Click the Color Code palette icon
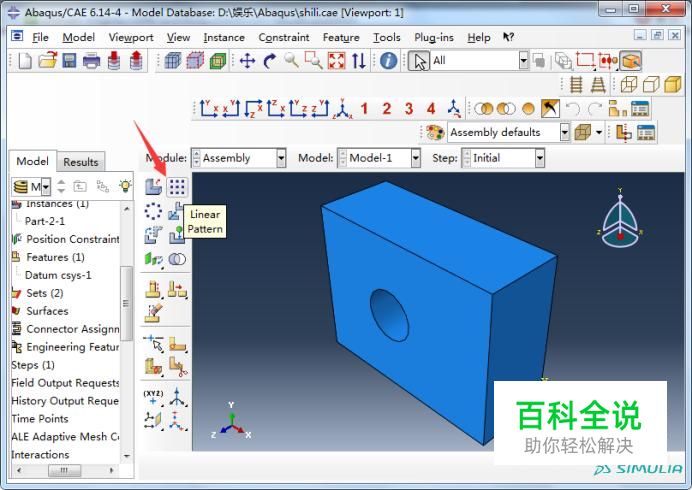This screenshot has height=490, width=692. click(x=435, y=132)
